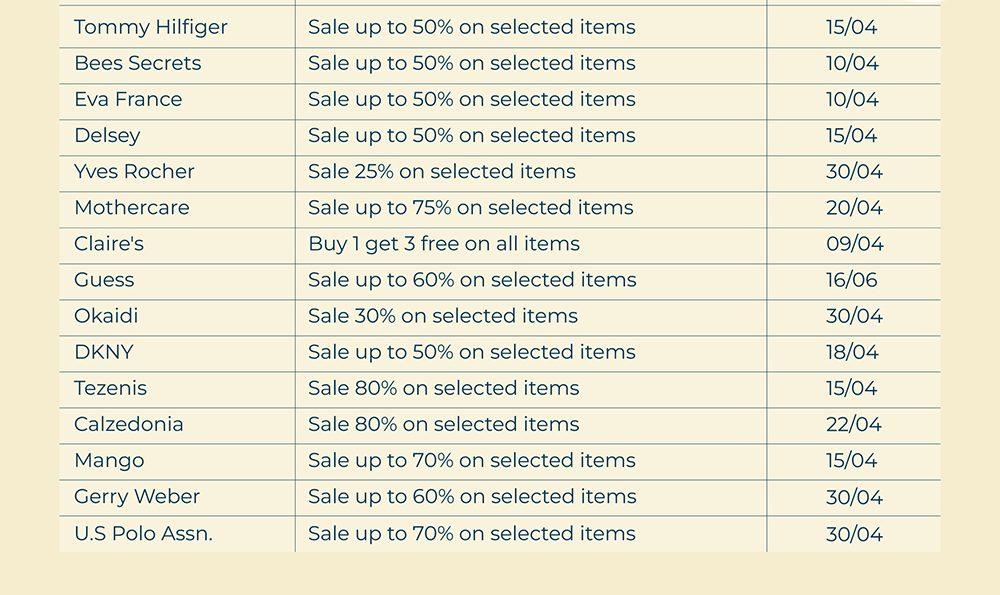The image size is (1000, 595).
Task: Click the Tezenis brand name
Action: (x=110, y=388)
